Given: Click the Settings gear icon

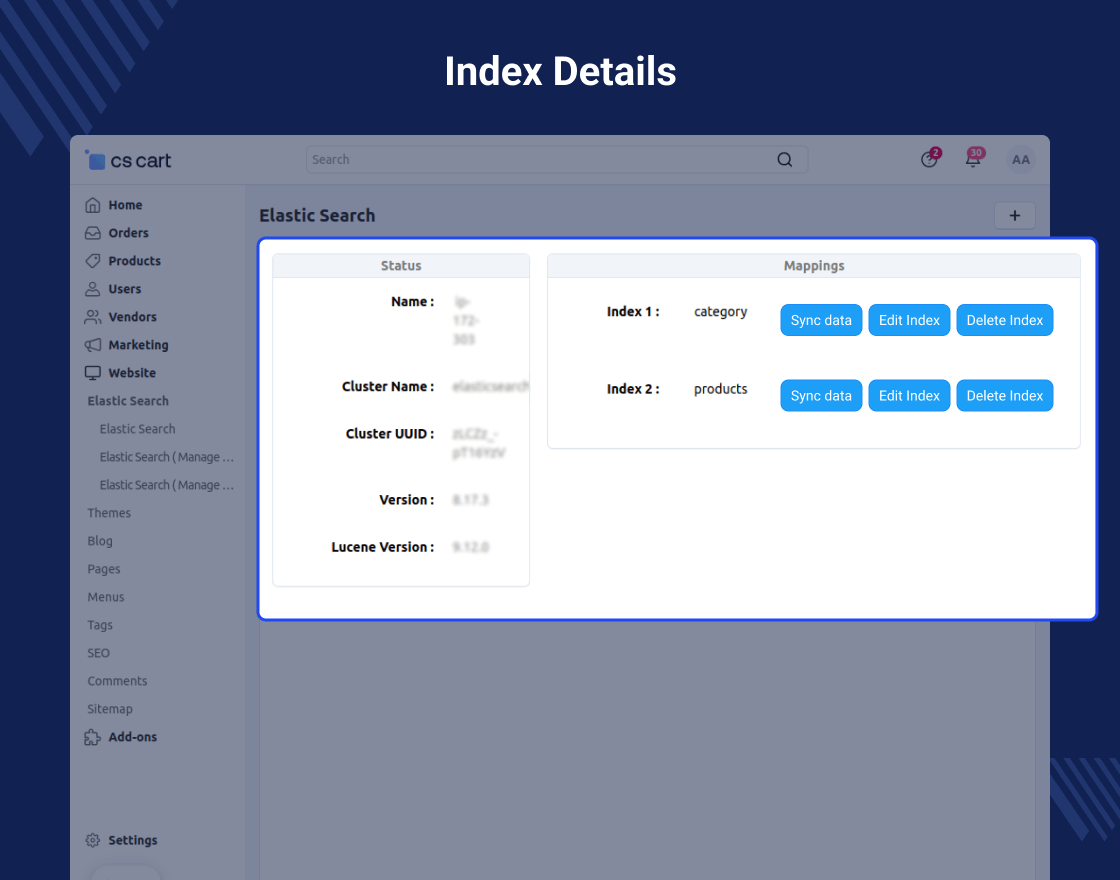Looking at the screenshot, I should click(93, 840).
